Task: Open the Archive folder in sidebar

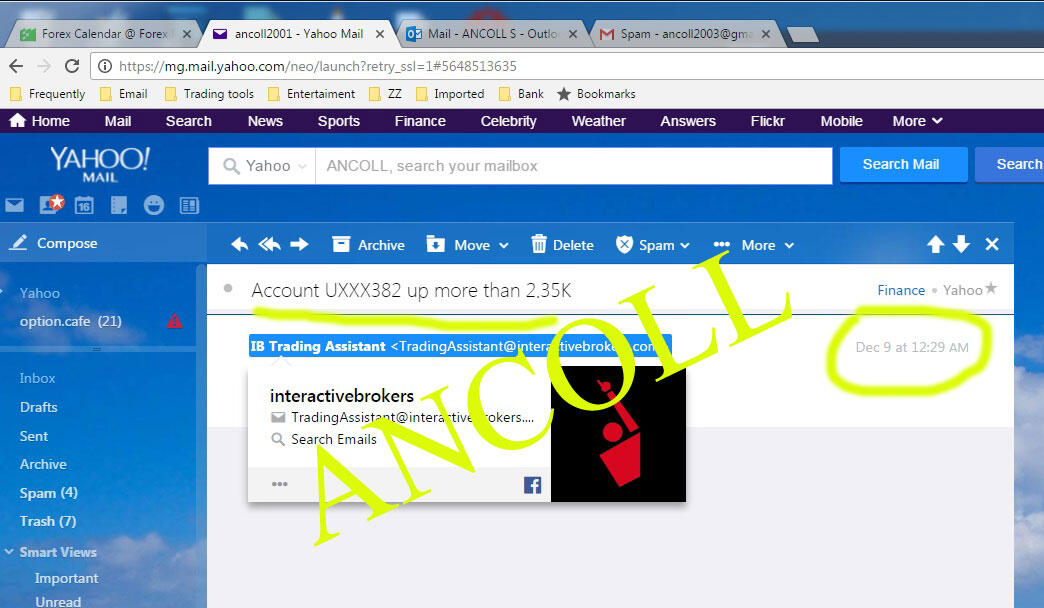Action: click(43, 464)
